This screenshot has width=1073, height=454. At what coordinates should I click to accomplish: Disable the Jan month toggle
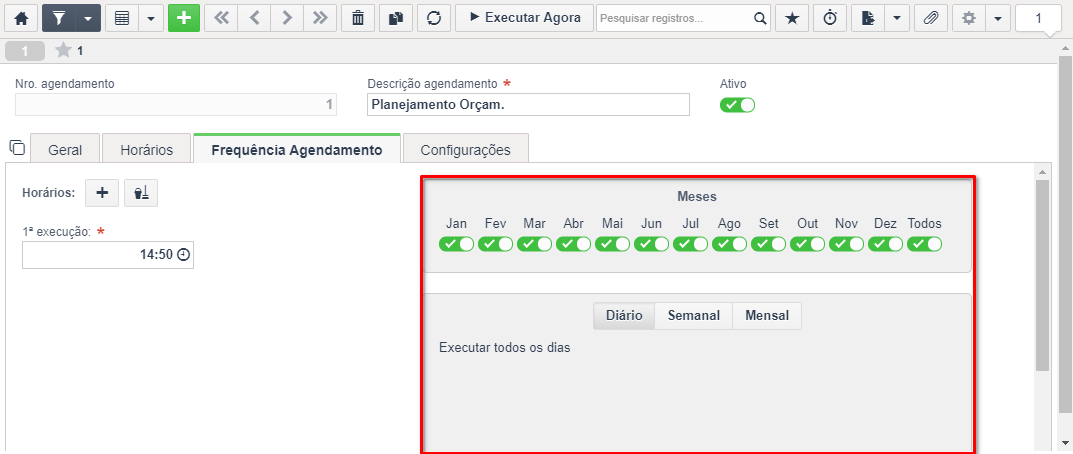click(x=456, y=243)
